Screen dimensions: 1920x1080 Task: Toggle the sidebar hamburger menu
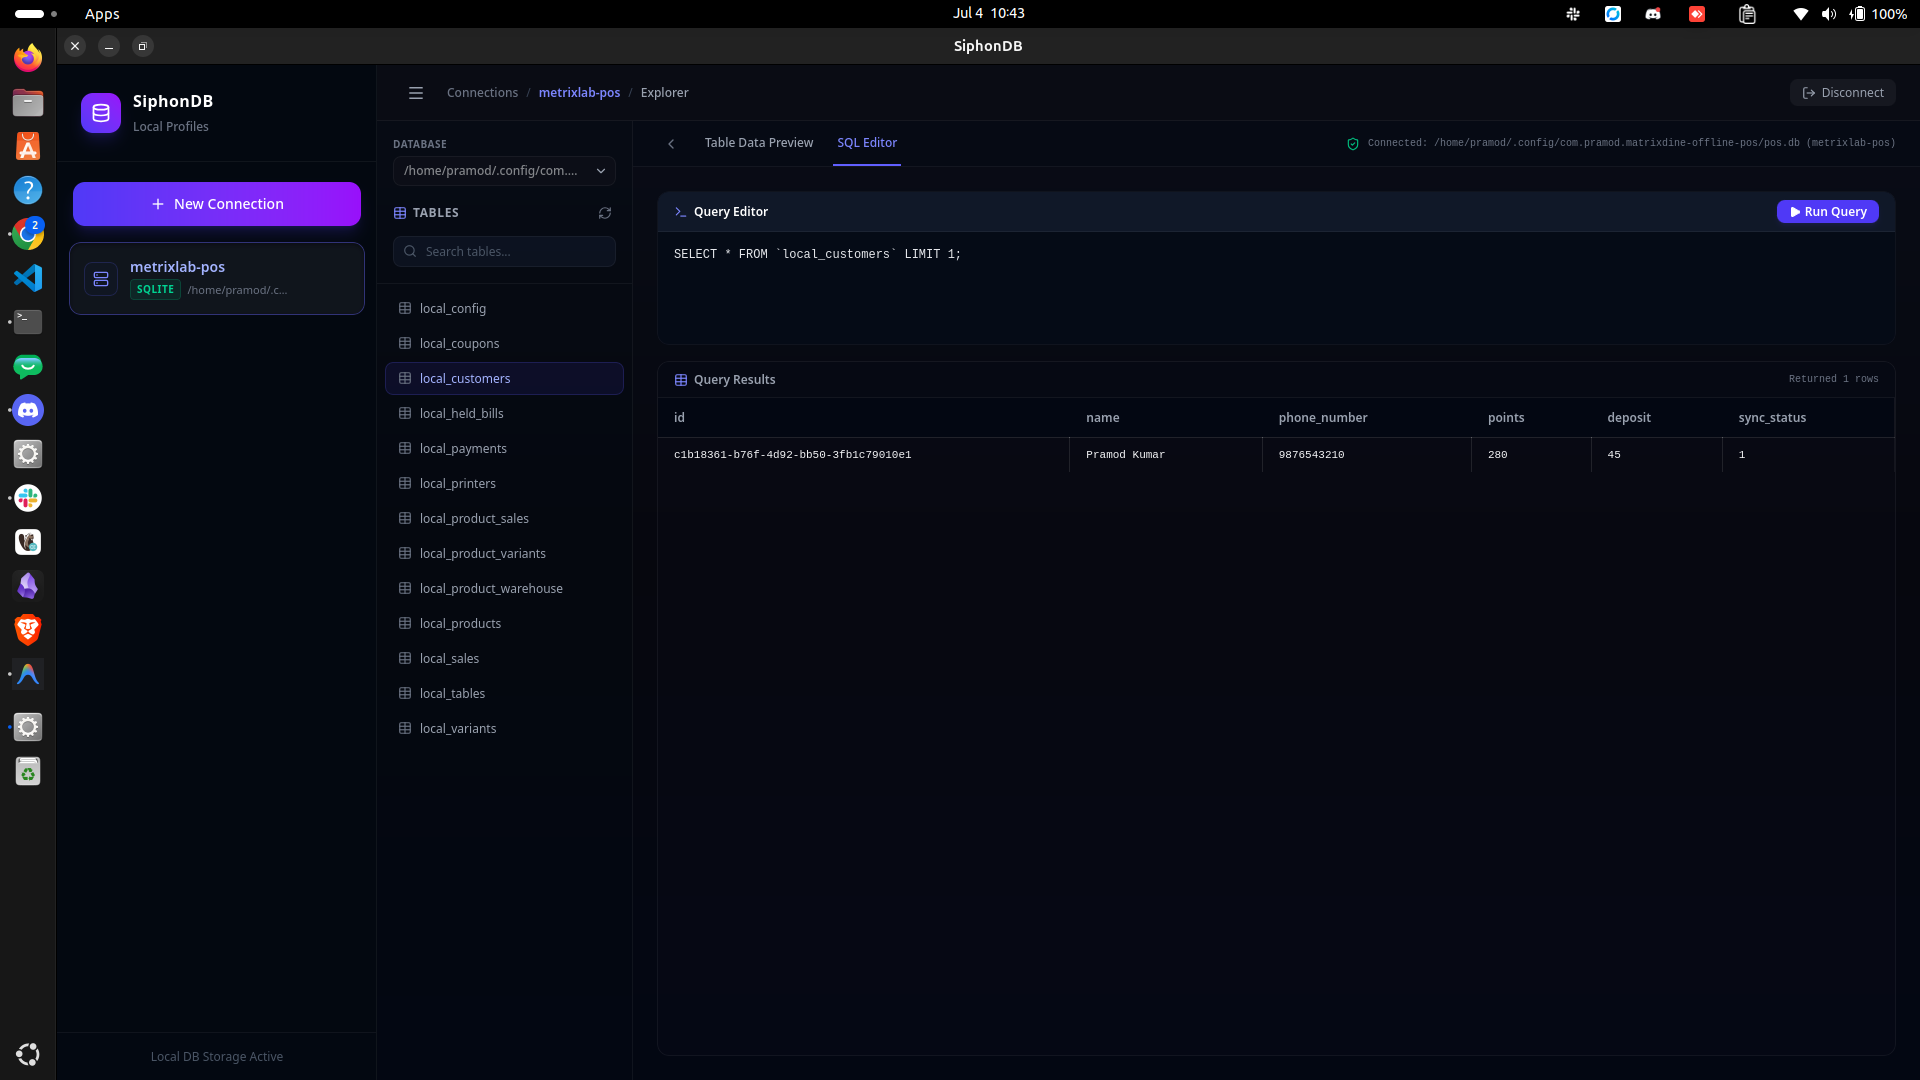pos(416,93)
